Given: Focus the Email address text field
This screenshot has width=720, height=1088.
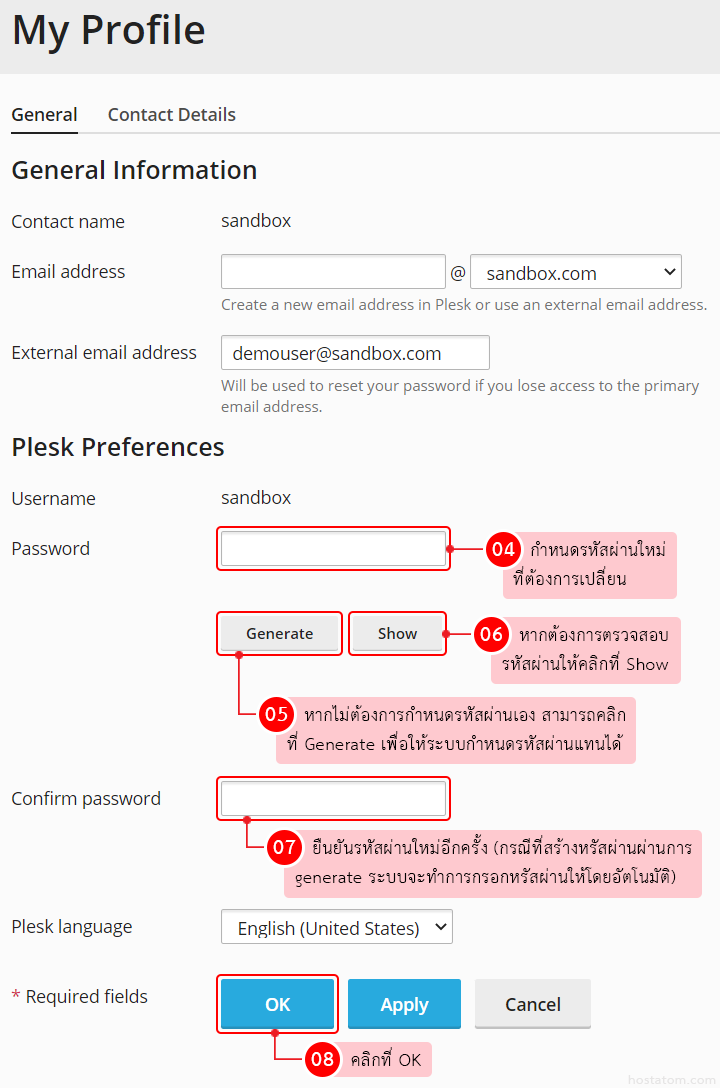Looking at the screenshot, I should 333,272.
